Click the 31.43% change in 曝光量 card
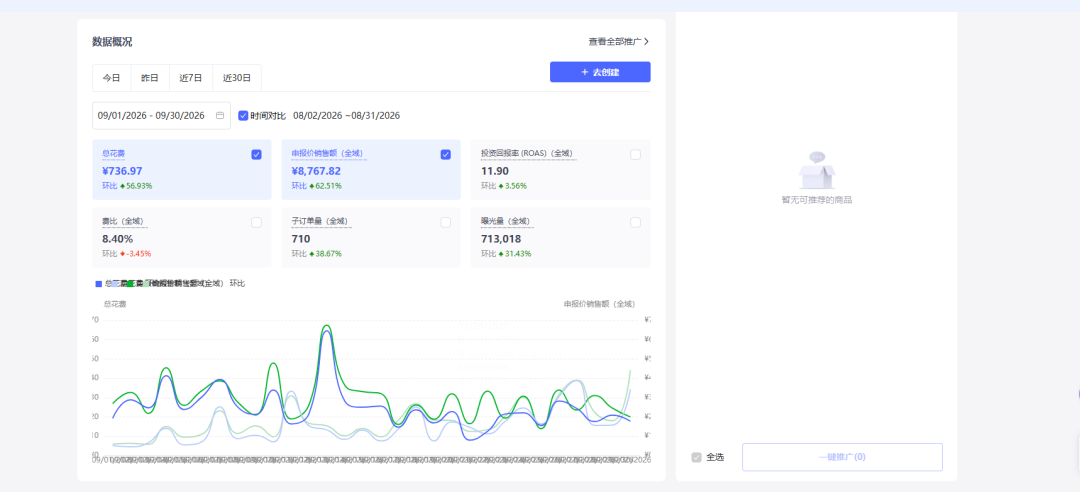This screenshot has height=492, width=1080. [518, 254]
